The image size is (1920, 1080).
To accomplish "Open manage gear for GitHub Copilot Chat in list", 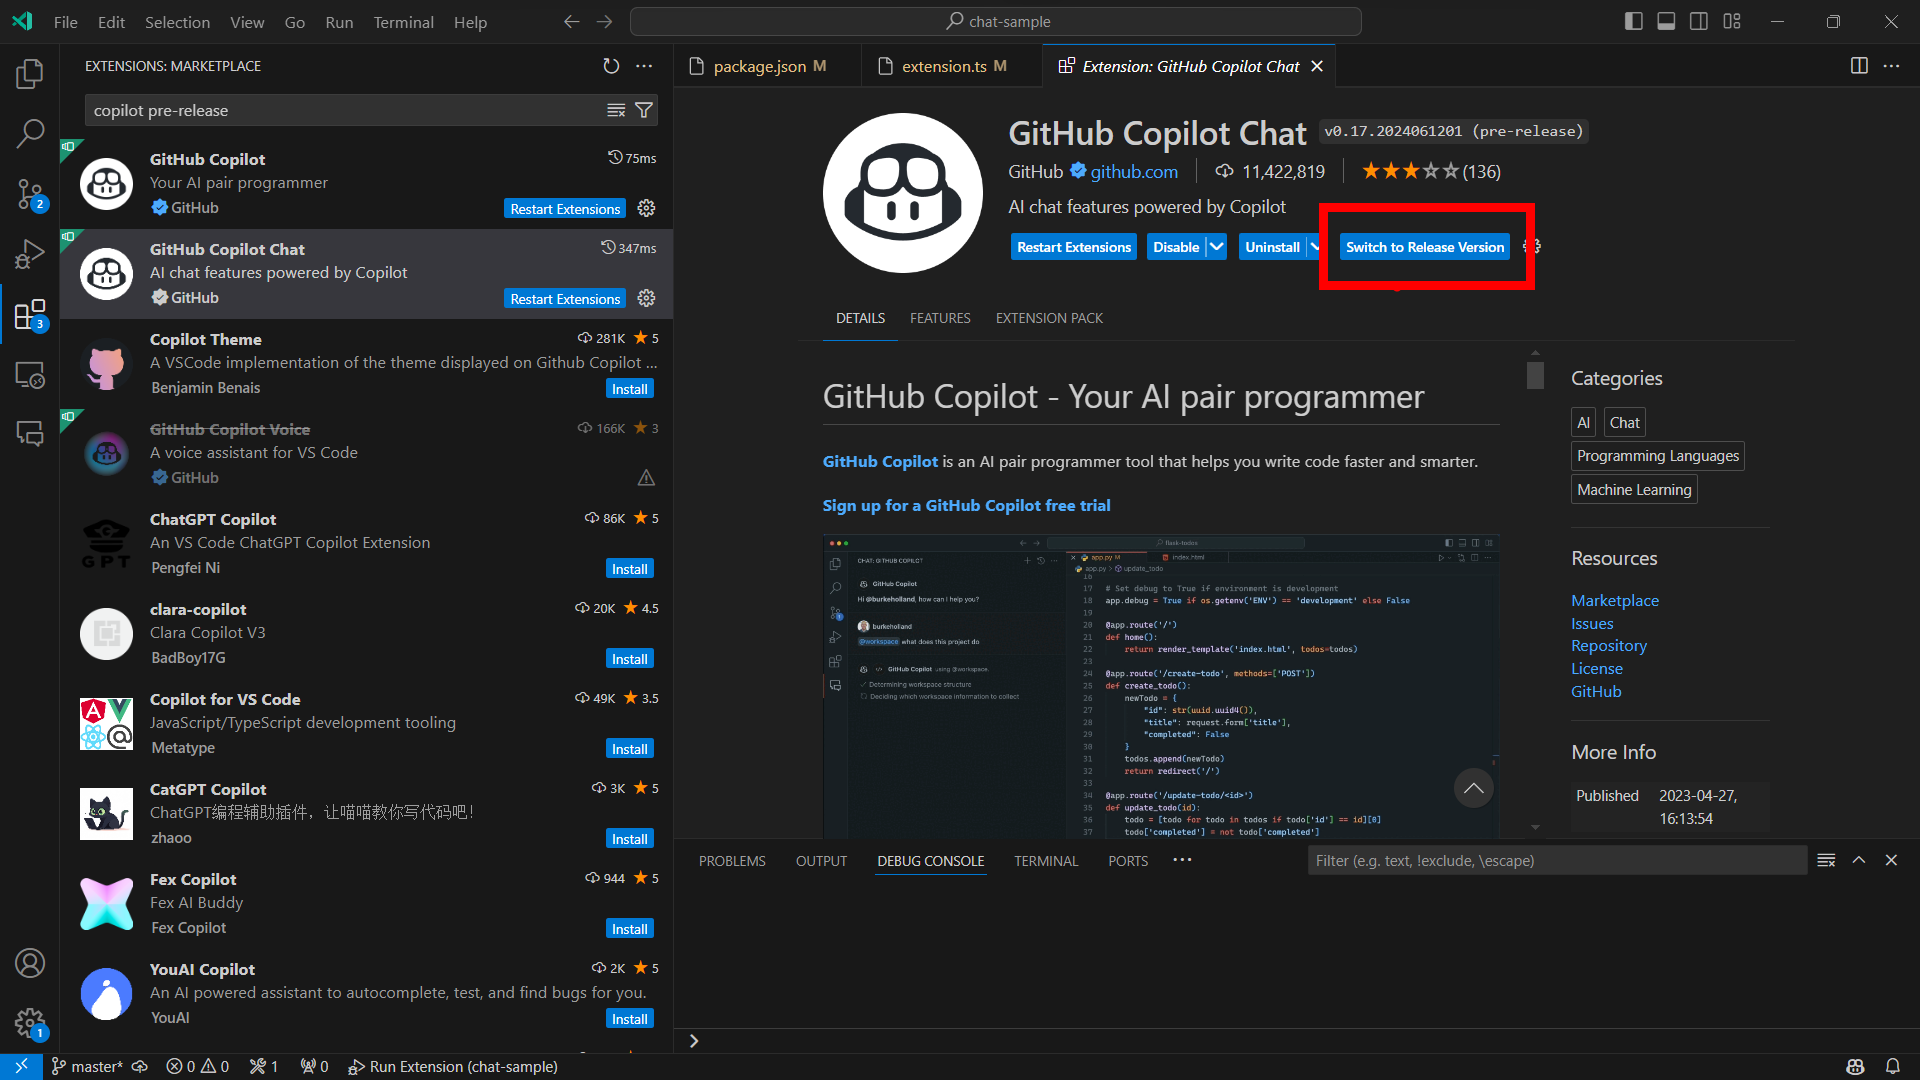I will pos(646,298).
